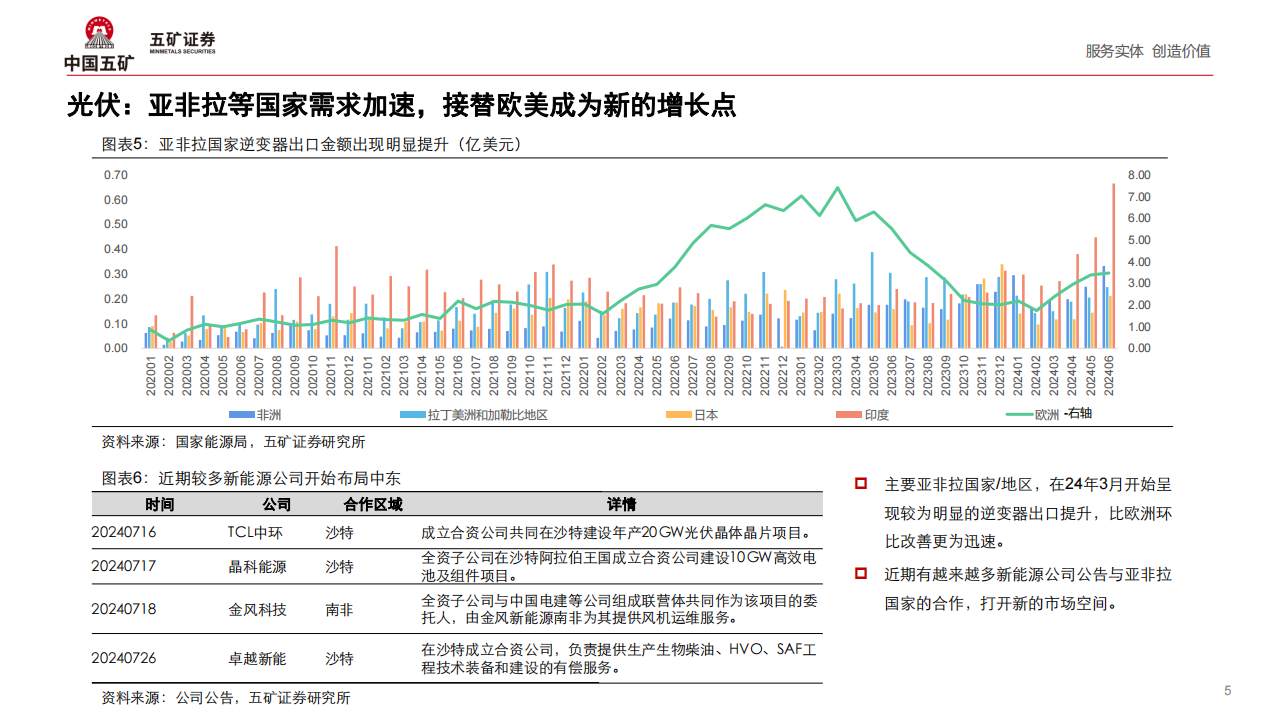Click the slide title 光伏：亚非拉等国家需求加速
Screen dimensions: 1280x720
(403, 104)
